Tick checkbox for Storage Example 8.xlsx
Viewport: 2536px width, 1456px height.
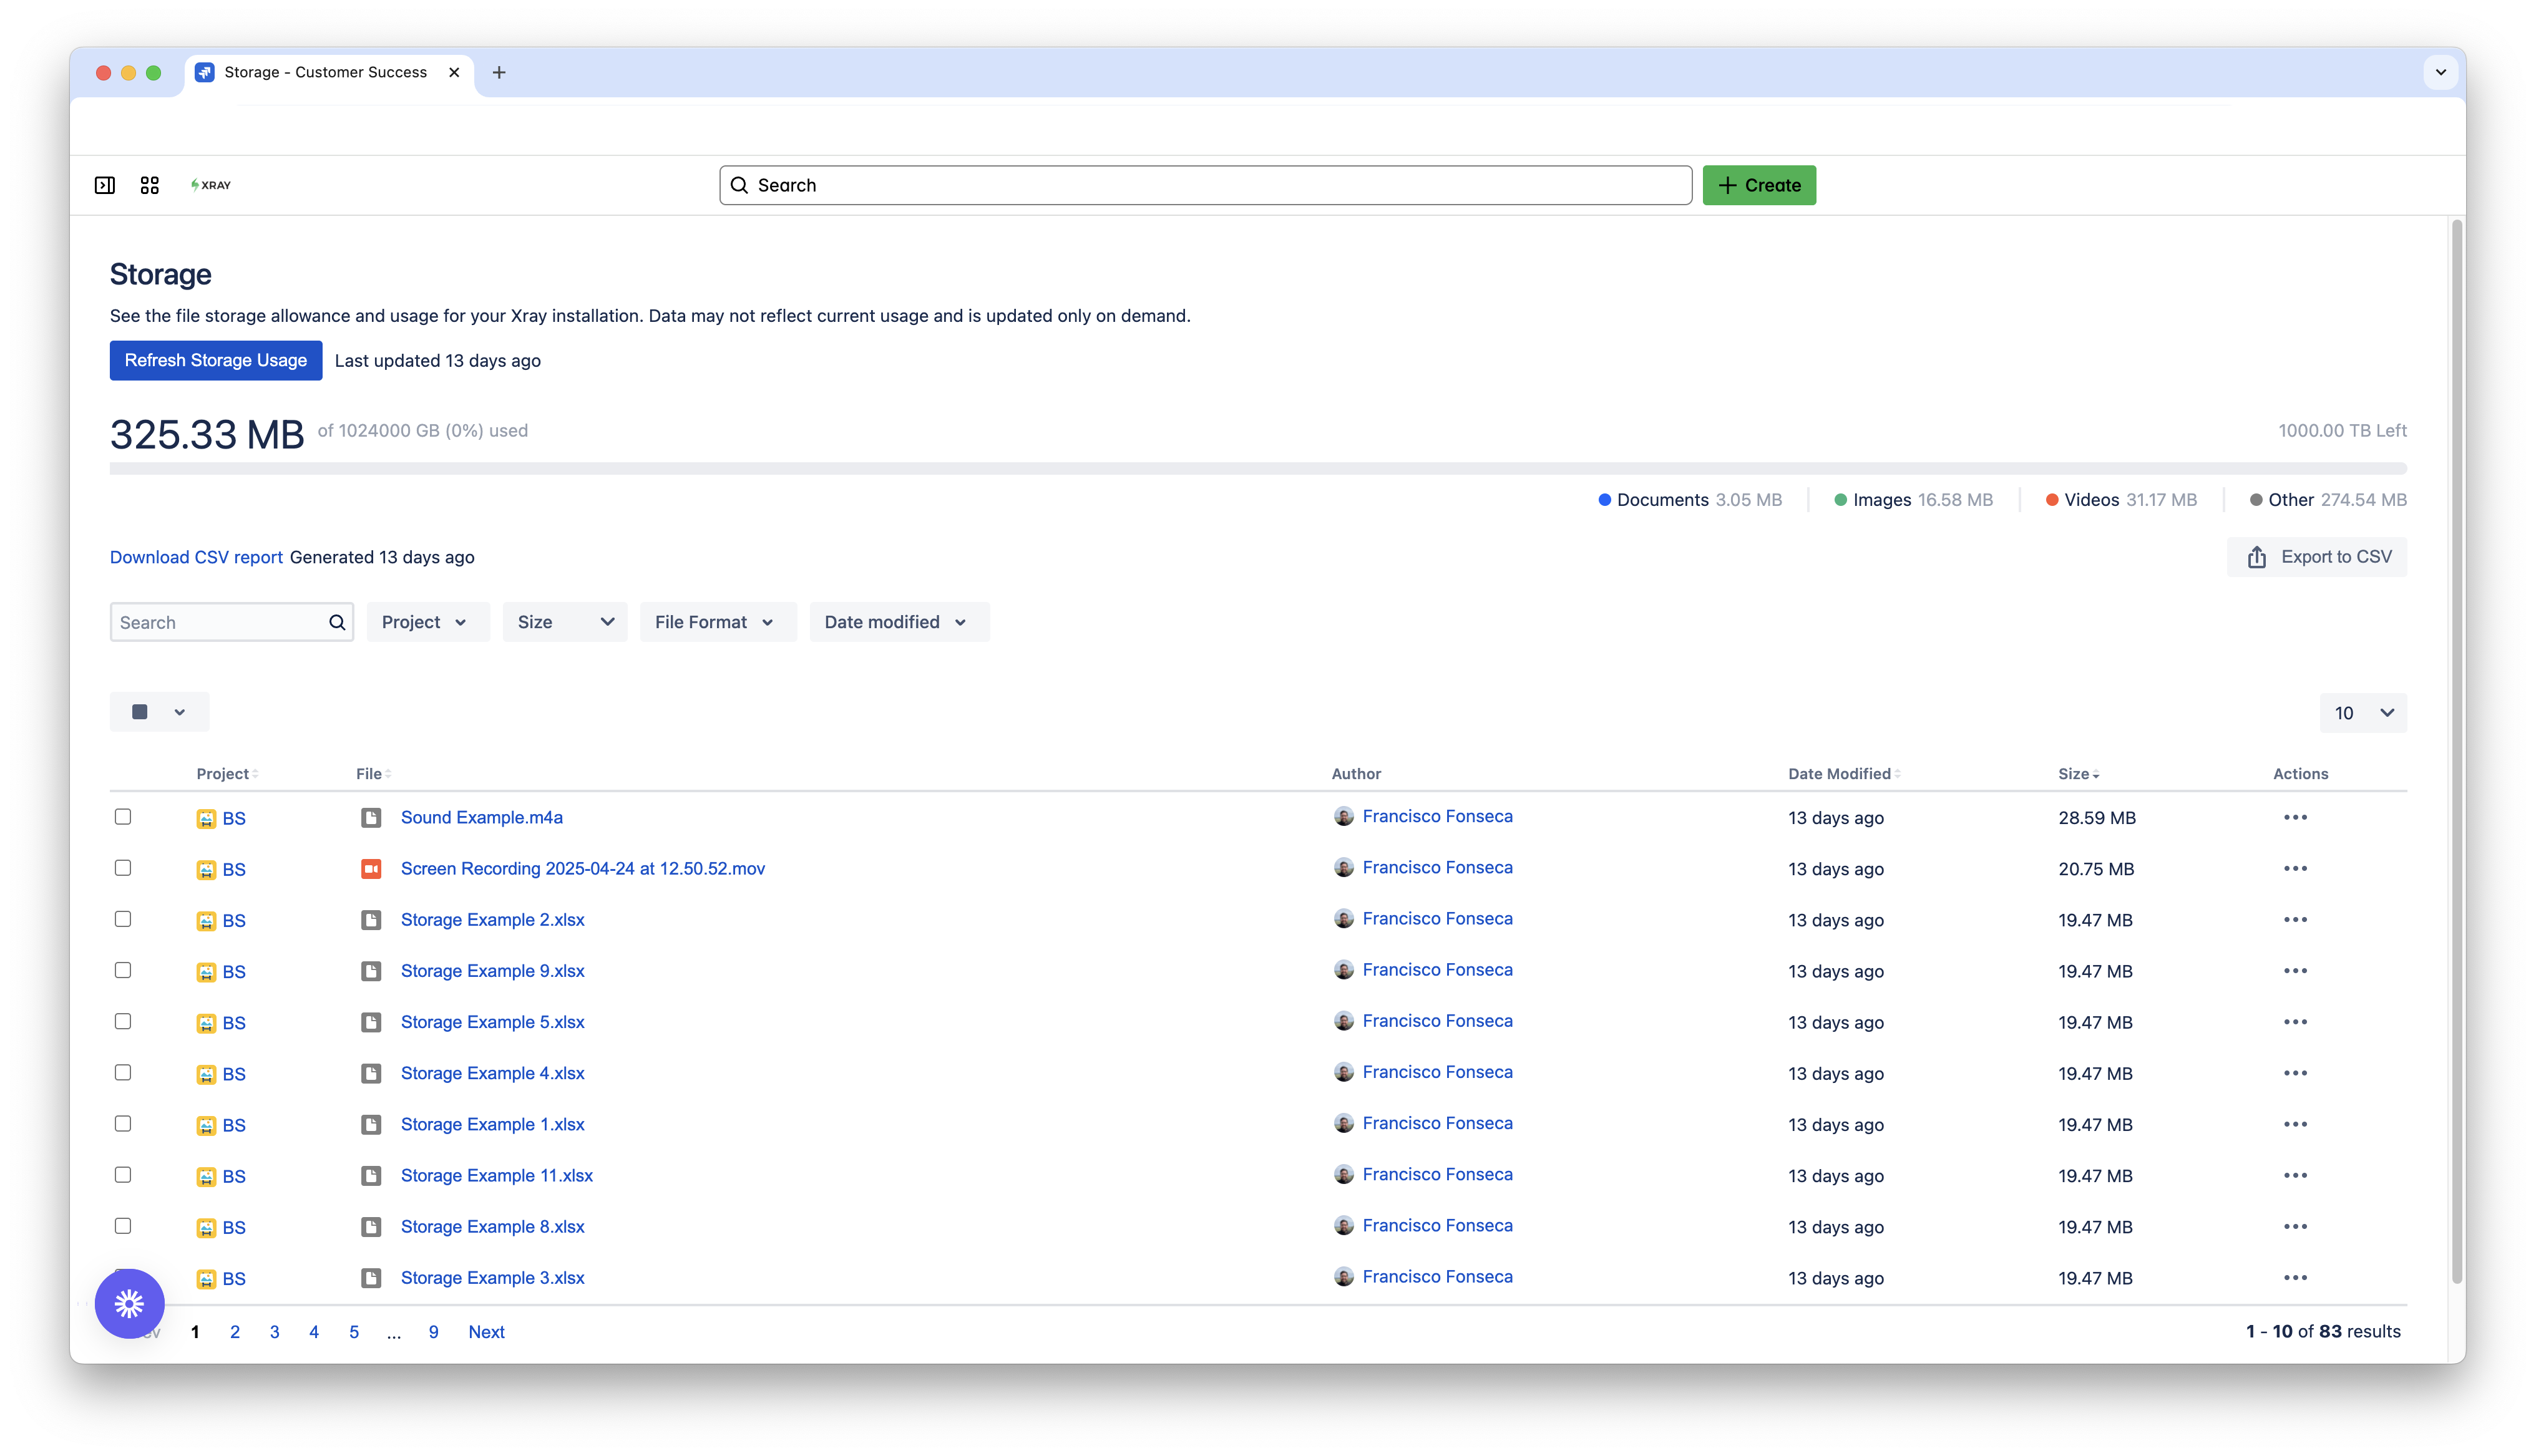pyautogui.click(x=123, y=1226)
